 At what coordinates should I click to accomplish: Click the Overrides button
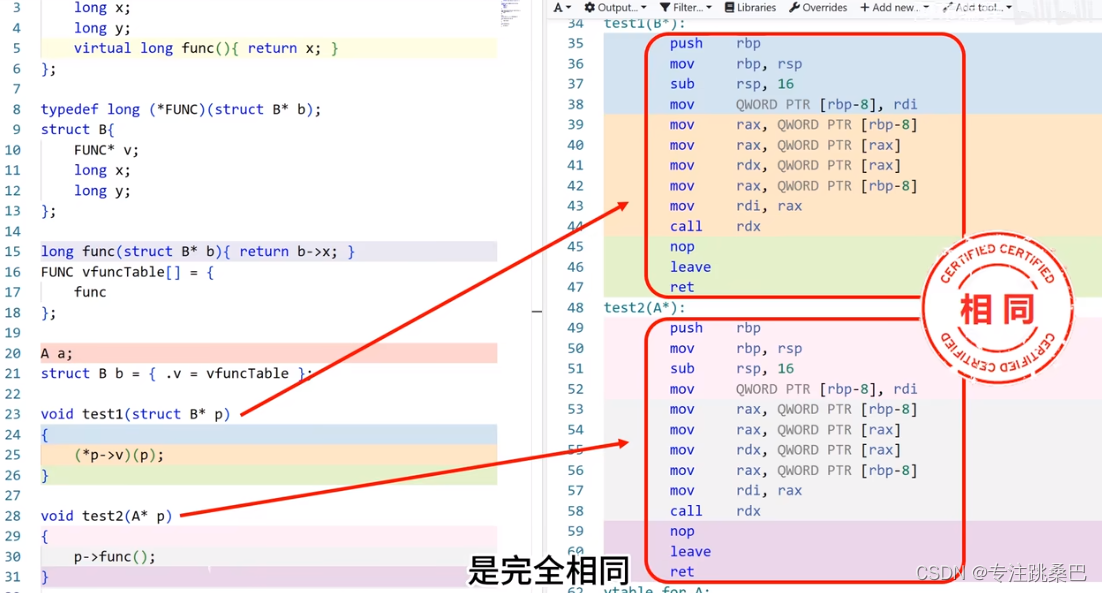pyautogui.click(x=820, y=7)
